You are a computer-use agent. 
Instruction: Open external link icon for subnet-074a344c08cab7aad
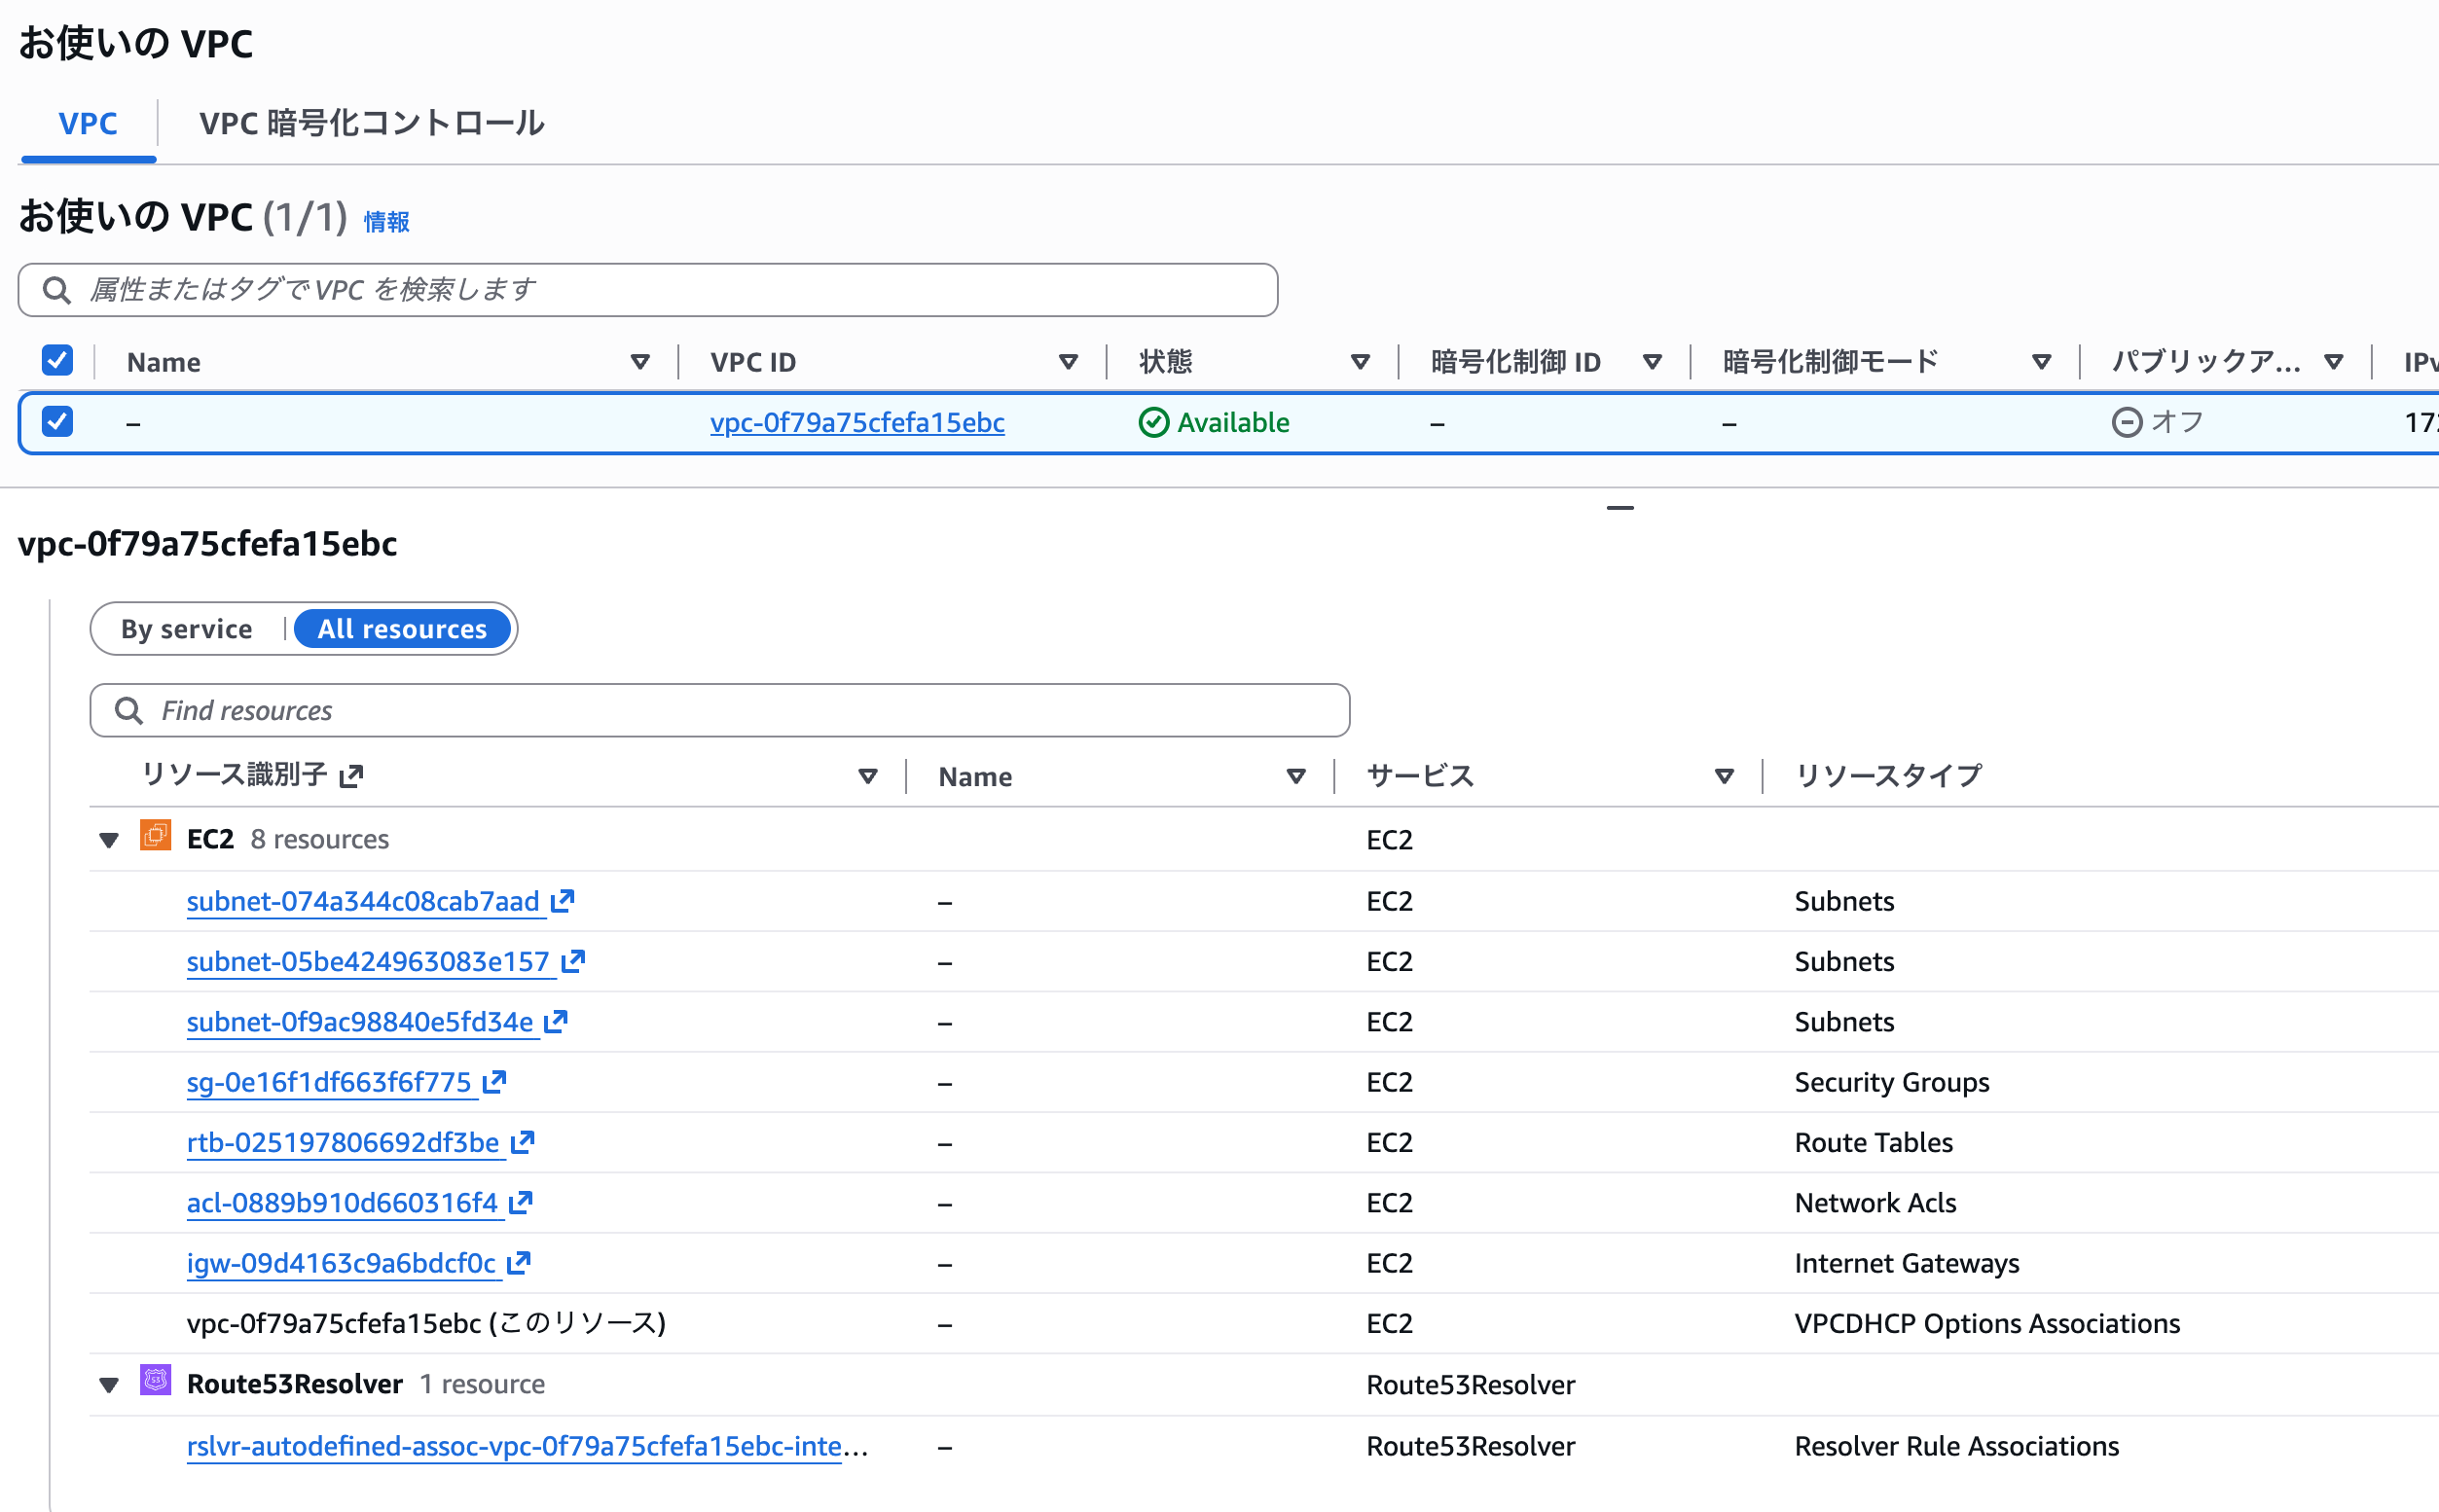click(x=563, y=901)
